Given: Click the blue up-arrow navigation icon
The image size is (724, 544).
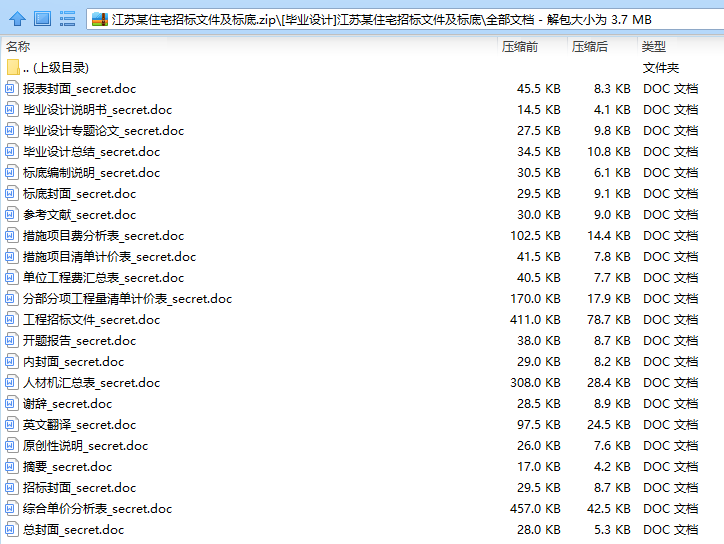Looking at the screenshot, I should tap(18, 19).
